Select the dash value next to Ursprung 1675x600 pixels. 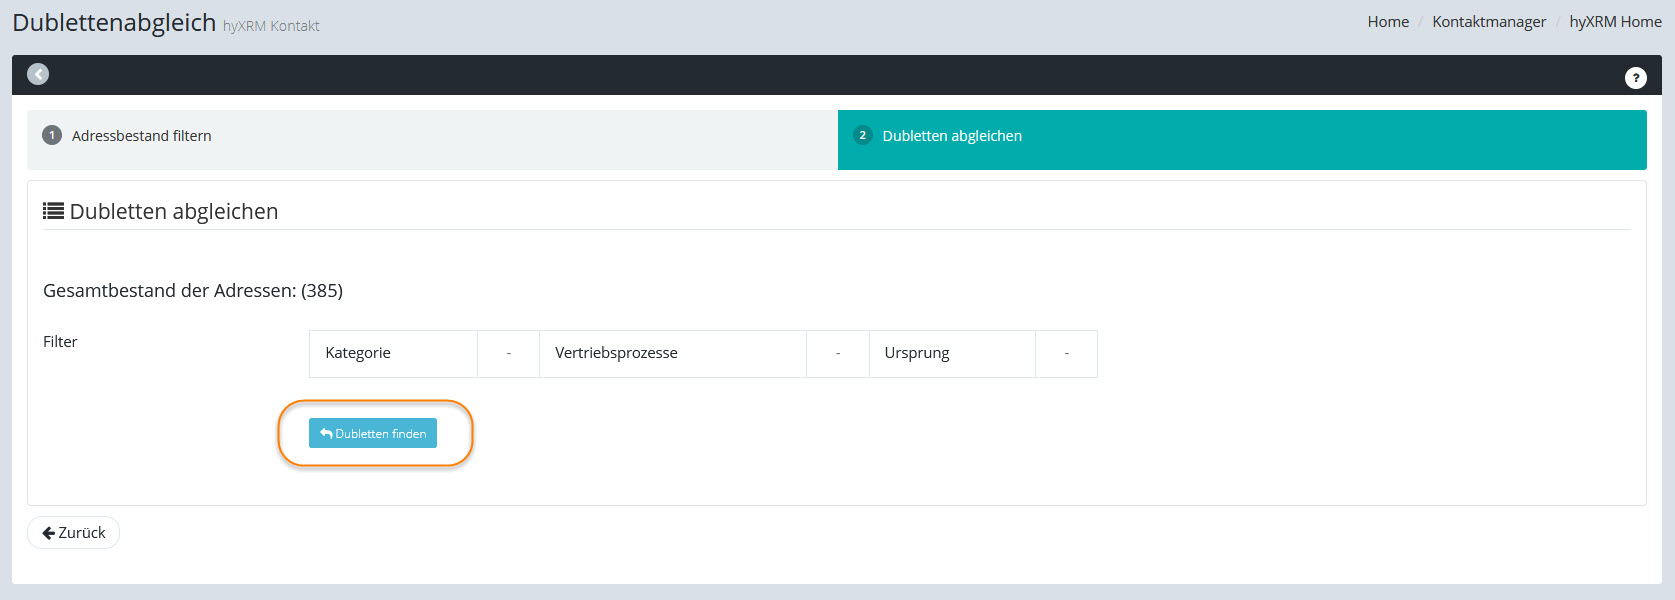[1066, 353]
